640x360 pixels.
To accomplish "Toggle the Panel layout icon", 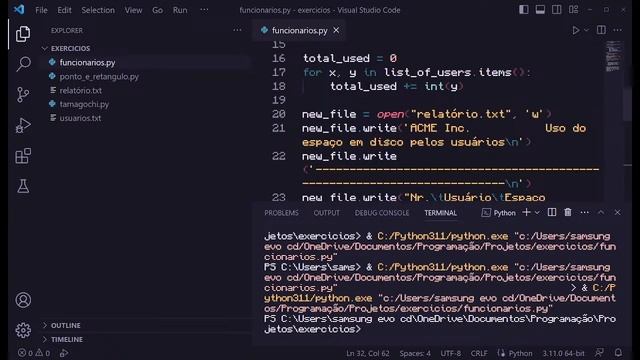I will 540,10.
